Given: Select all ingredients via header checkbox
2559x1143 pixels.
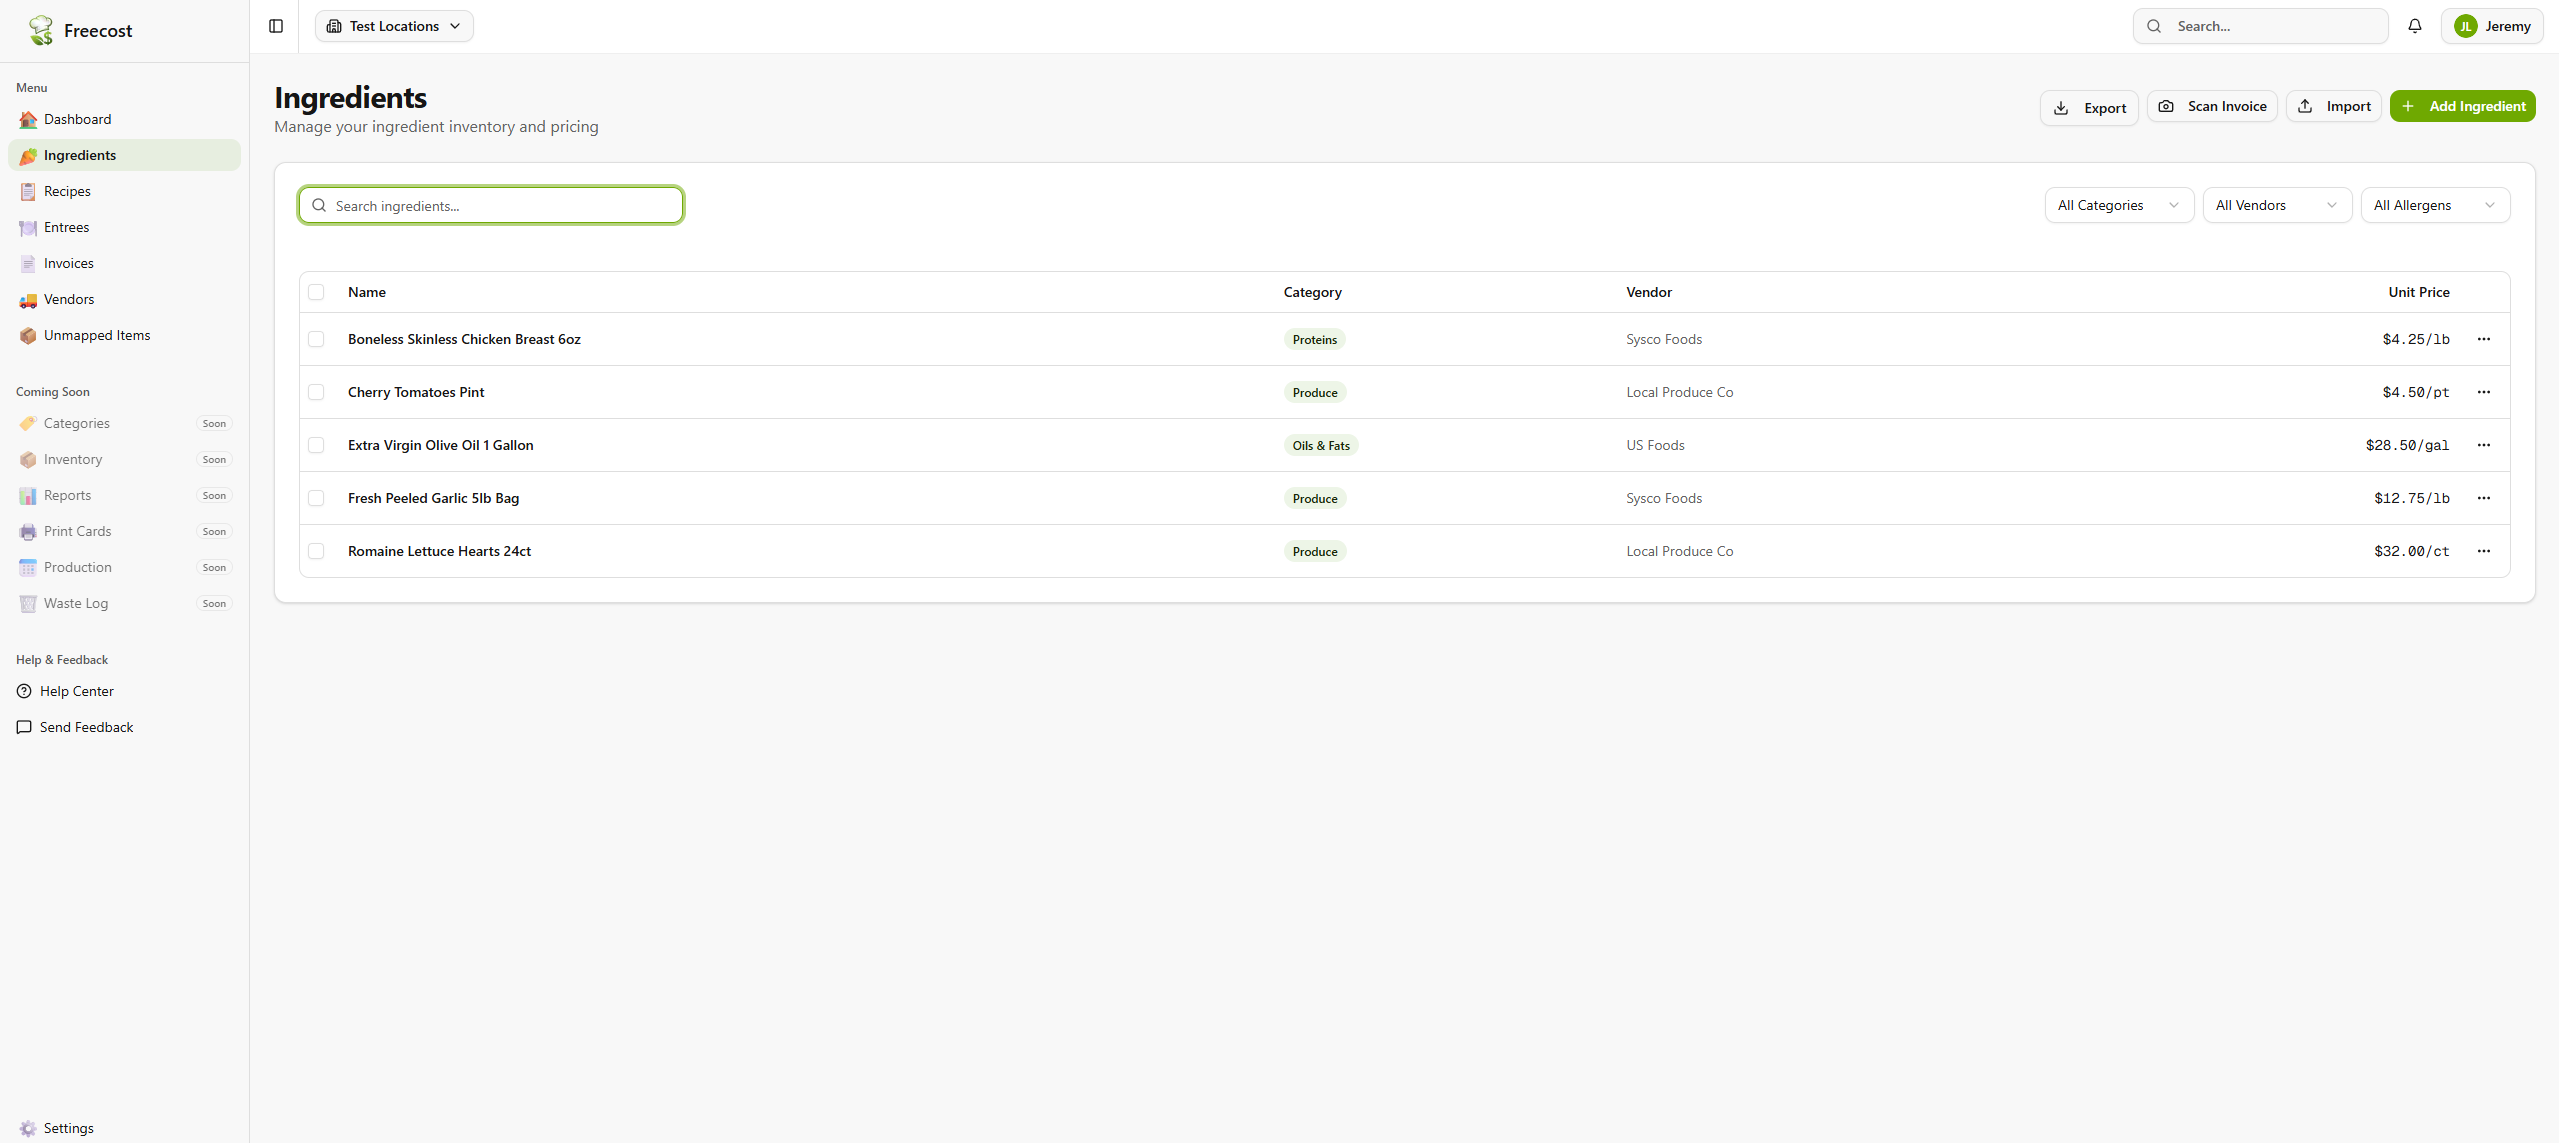Looking at the screenshot, I should coord(316,292).
